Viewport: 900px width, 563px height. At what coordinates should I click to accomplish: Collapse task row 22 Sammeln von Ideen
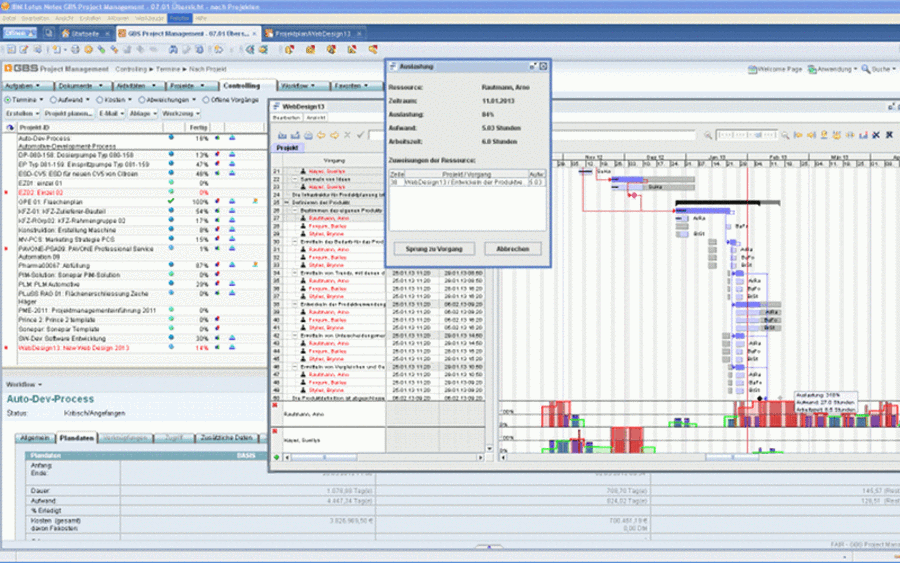(295, 179)
